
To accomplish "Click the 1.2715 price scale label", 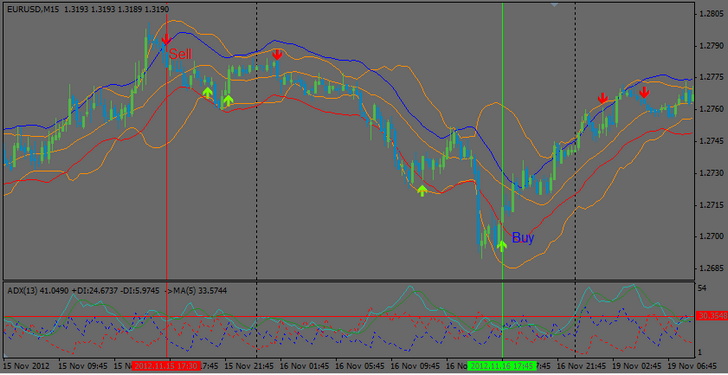I will [710, 205].
